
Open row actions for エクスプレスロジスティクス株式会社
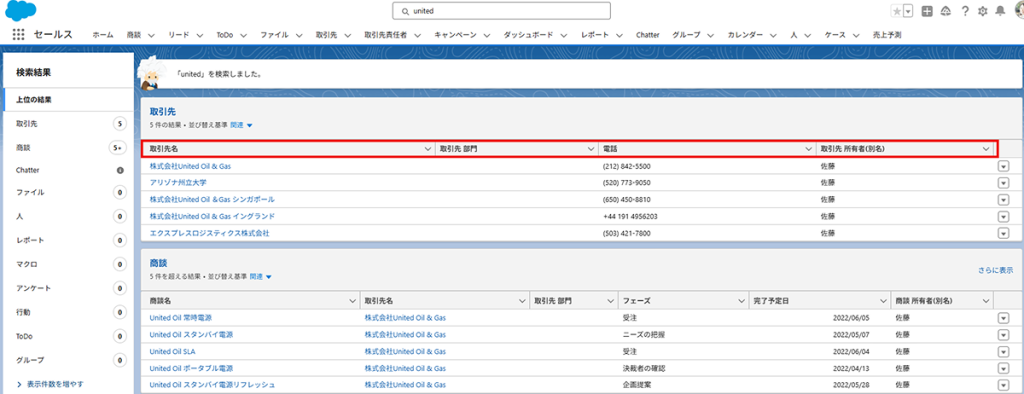pyautogui.click(x=1003, y=233)
